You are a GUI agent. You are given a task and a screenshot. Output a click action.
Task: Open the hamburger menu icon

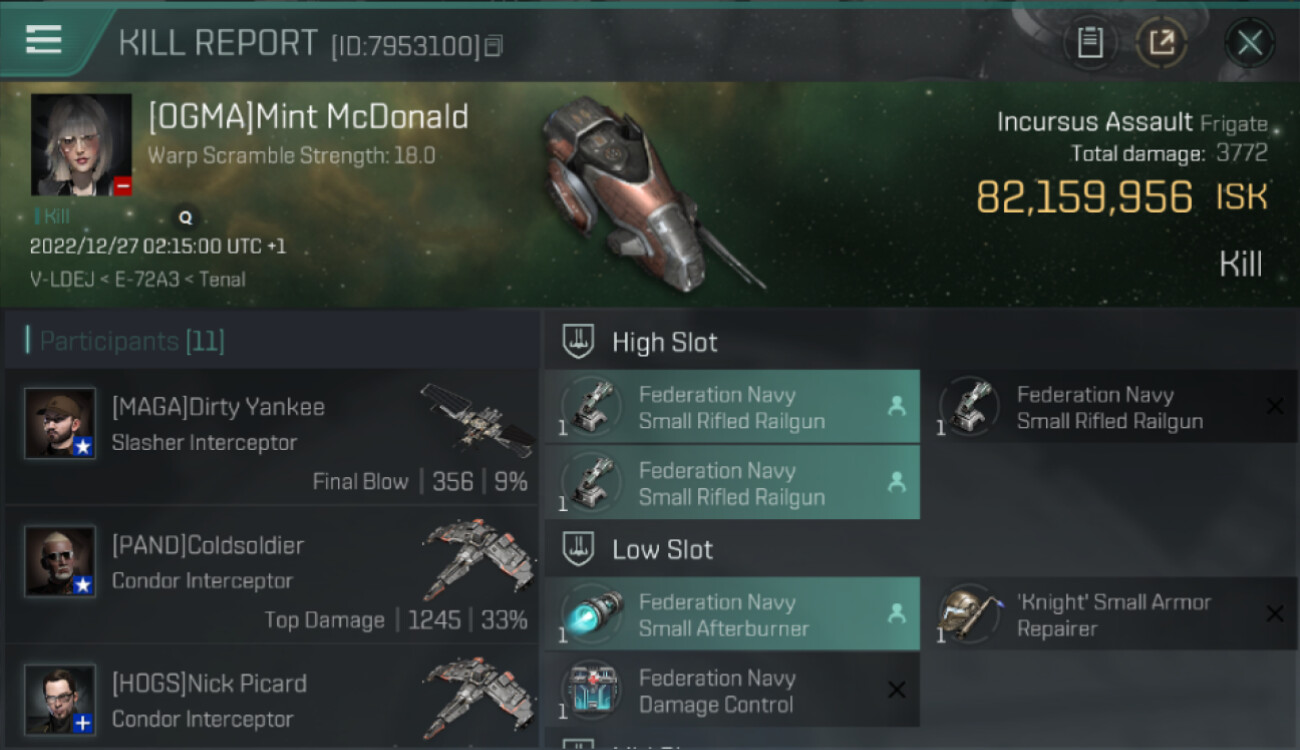pyautogui.click(x=43, y=40)
